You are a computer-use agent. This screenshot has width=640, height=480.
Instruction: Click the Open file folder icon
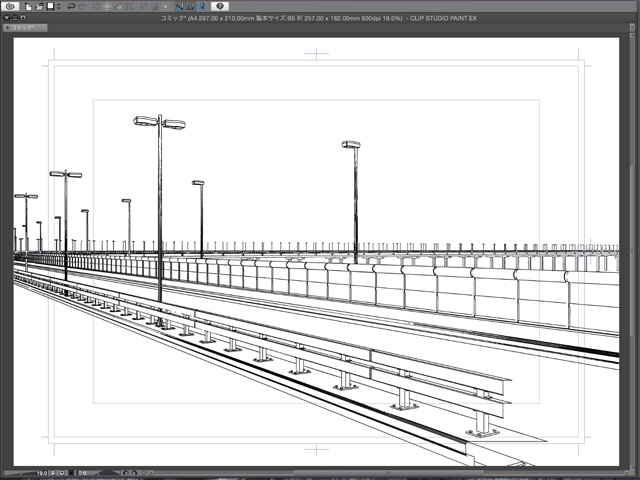[x=39, y=7]
